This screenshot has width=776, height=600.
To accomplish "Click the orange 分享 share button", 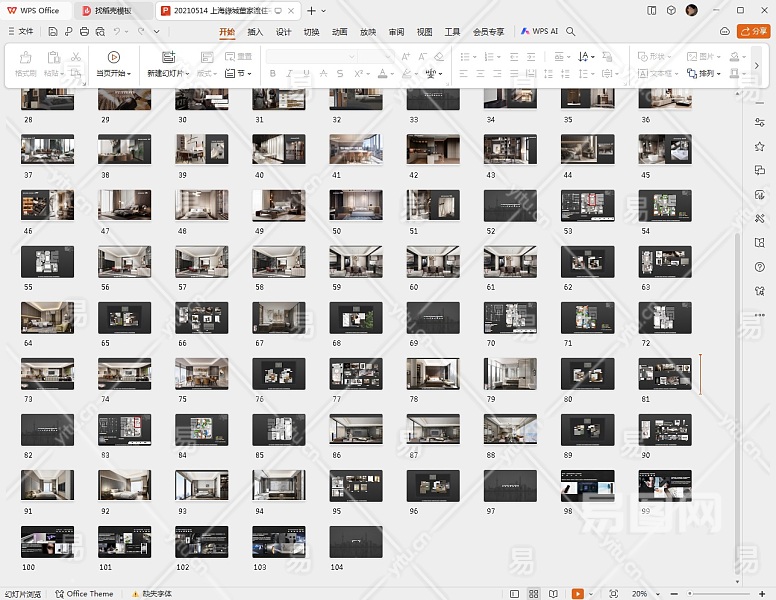I will point(753,32).
